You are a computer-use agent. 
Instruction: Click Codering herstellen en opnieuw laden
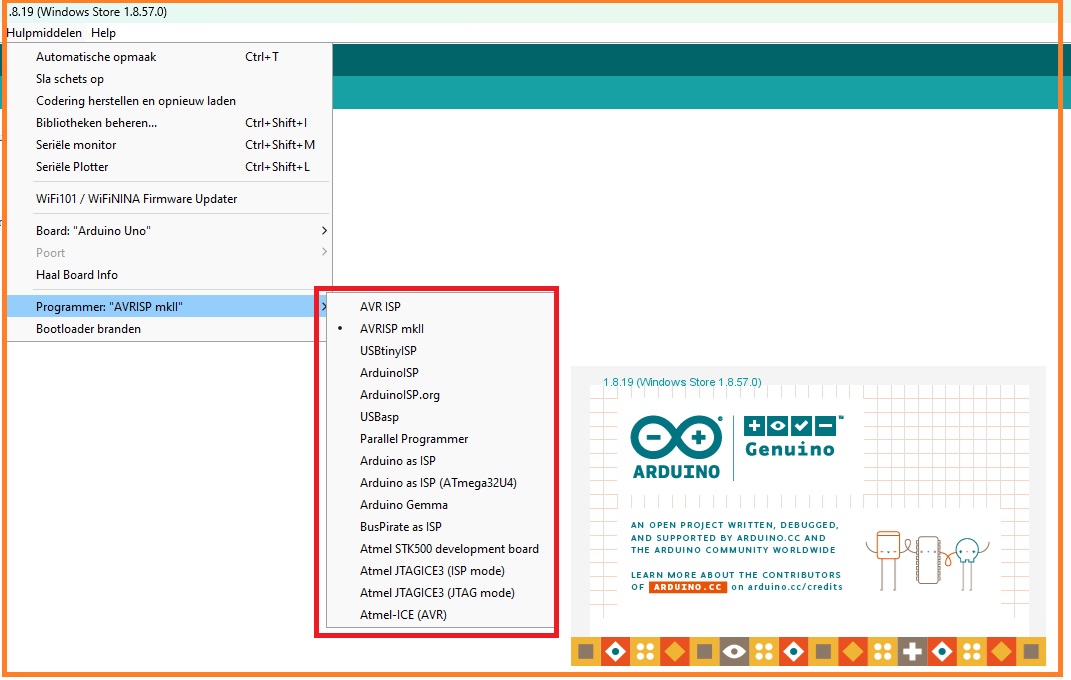(169, 100)
